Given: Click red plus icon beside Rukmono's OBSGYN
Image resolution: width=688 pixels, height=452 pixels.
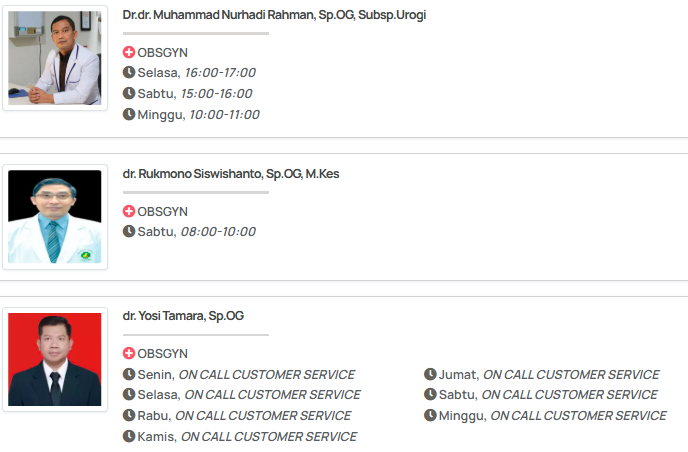Looking at the screenshot, I should point(129,211).
